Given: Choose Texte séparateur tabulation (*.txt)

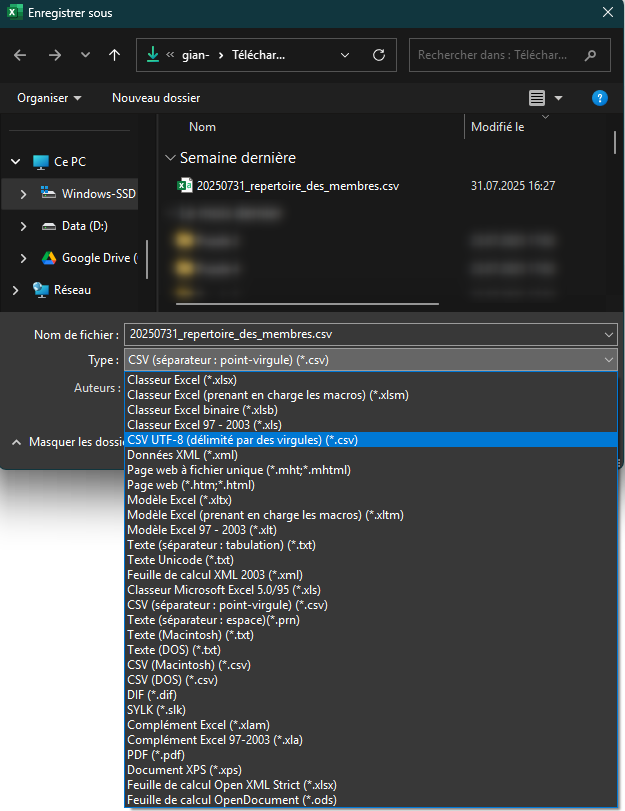Looking at the screenshot, I should pyautogui.click(x=370, y=545).
